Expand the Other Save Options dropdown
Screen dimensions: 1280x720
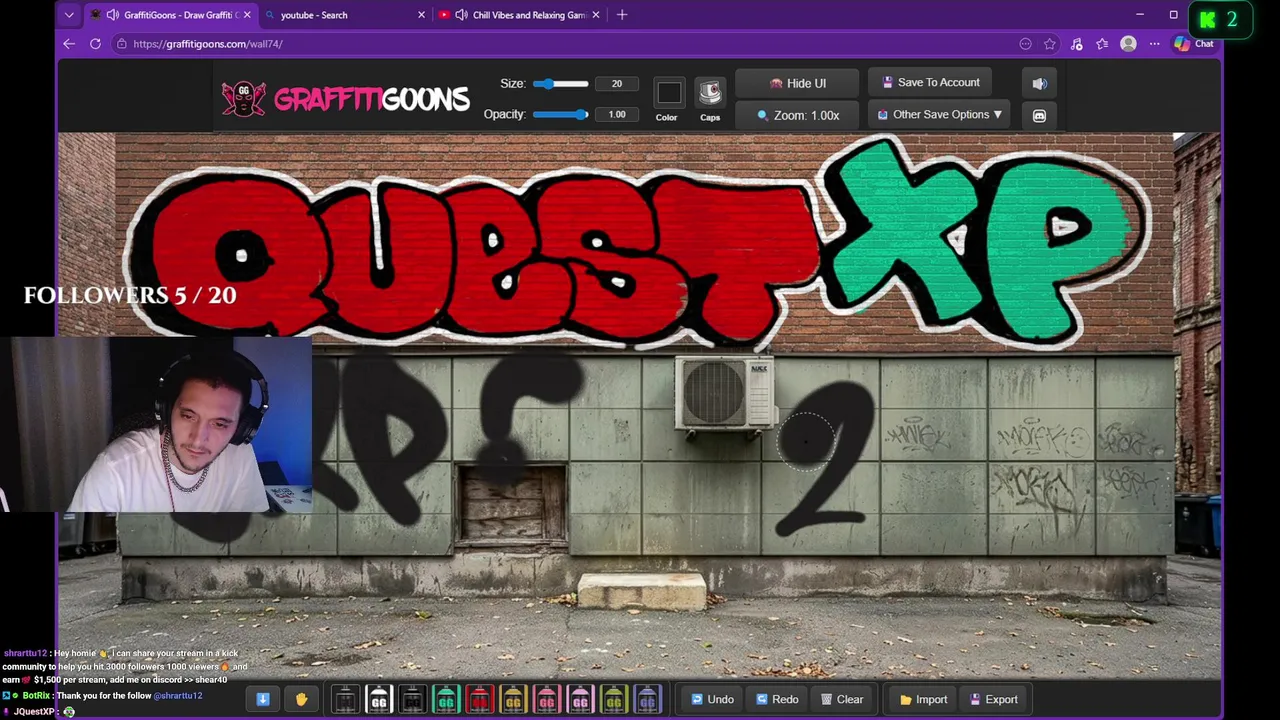point(940,114)
